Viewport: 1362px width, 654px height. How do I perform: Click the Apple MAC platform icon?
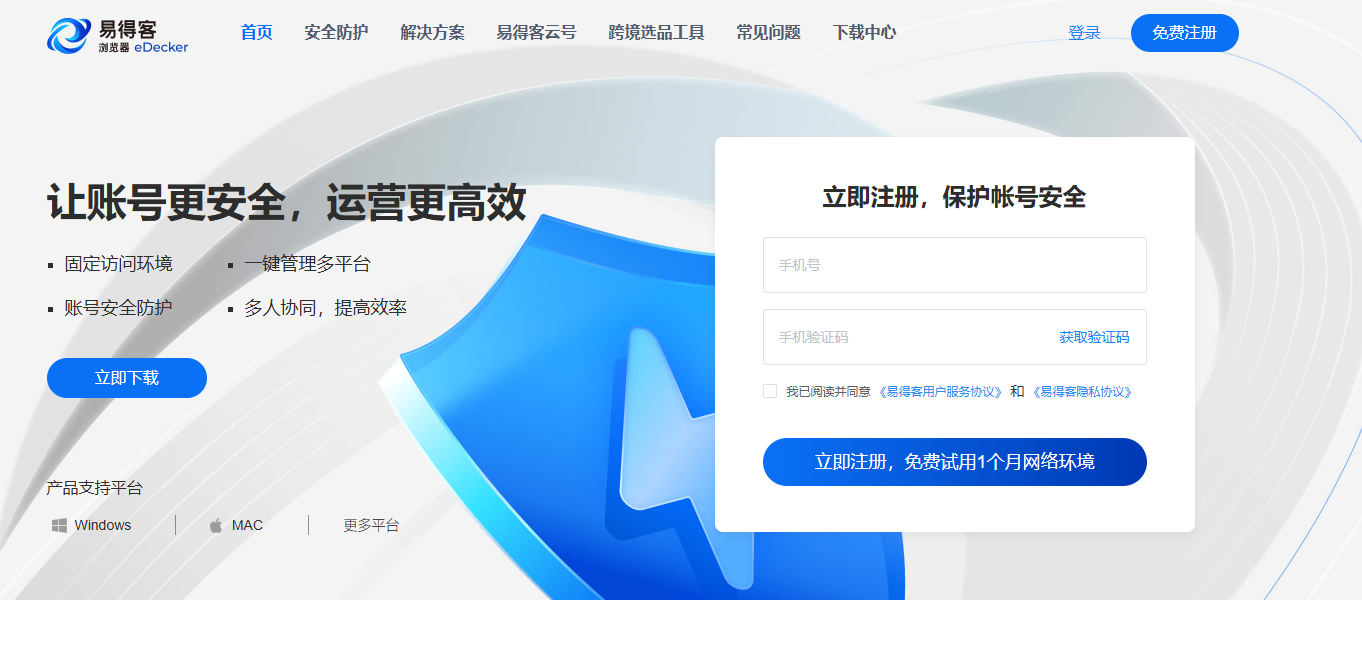point(216,525)
